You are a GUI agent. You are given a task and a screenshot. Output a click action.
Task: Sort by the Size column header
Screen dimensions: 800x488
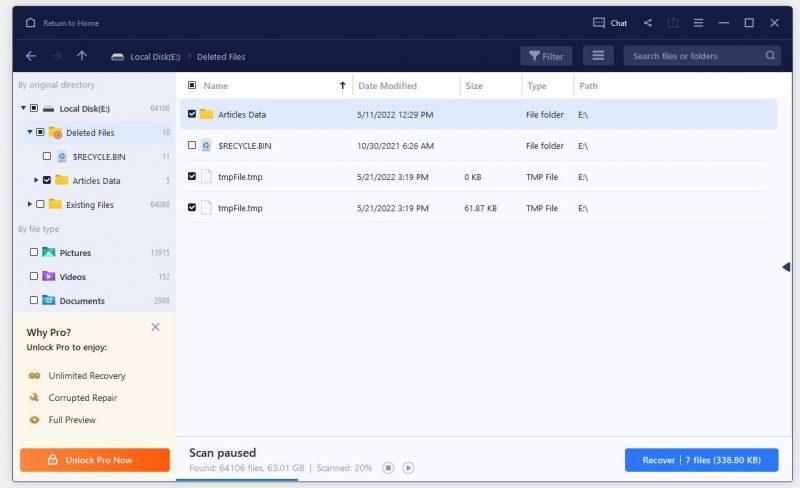tap(475, 86)
